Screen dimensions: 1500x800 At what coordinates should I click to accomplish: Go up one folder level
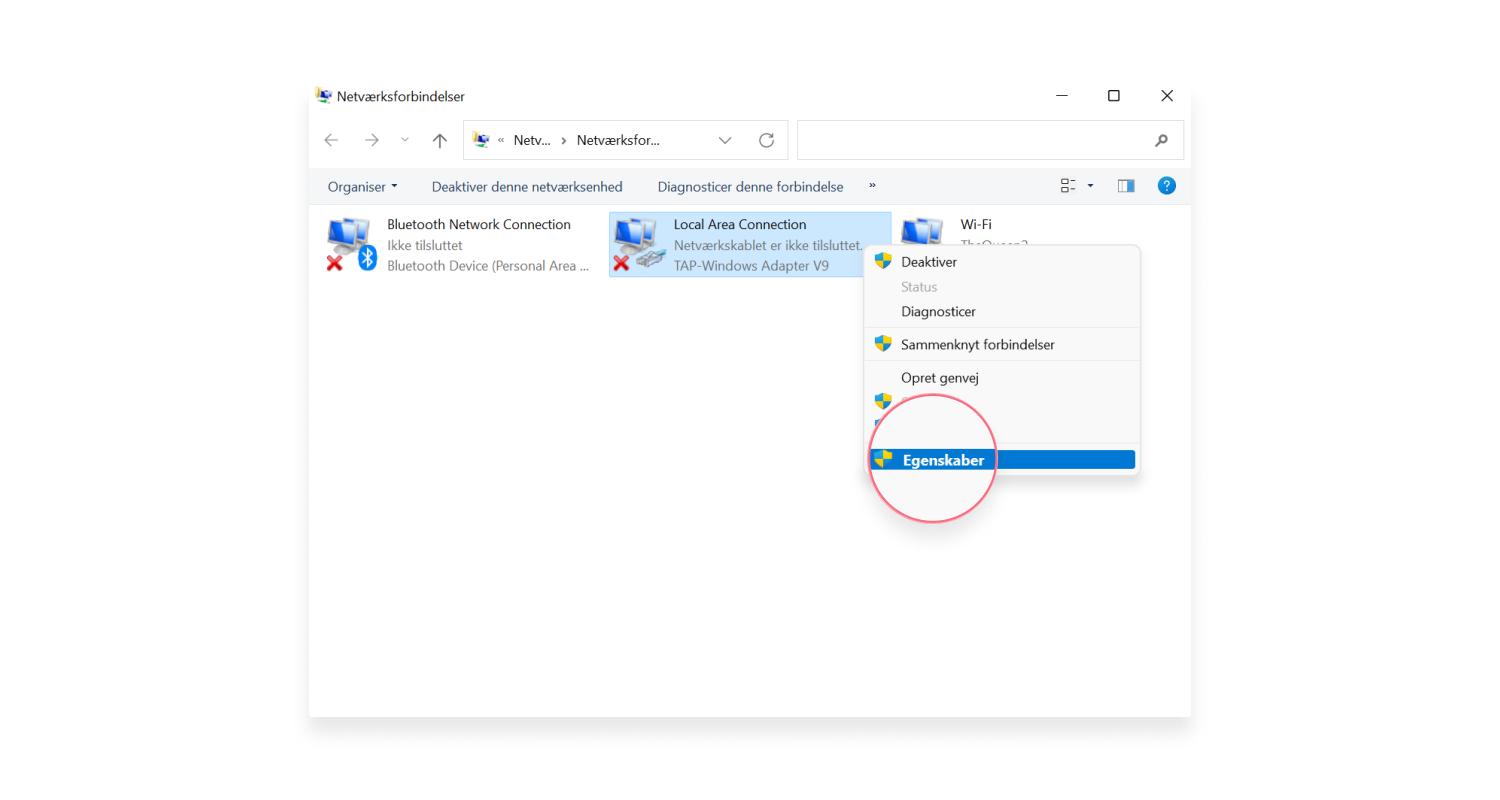(x=439, y=140)
